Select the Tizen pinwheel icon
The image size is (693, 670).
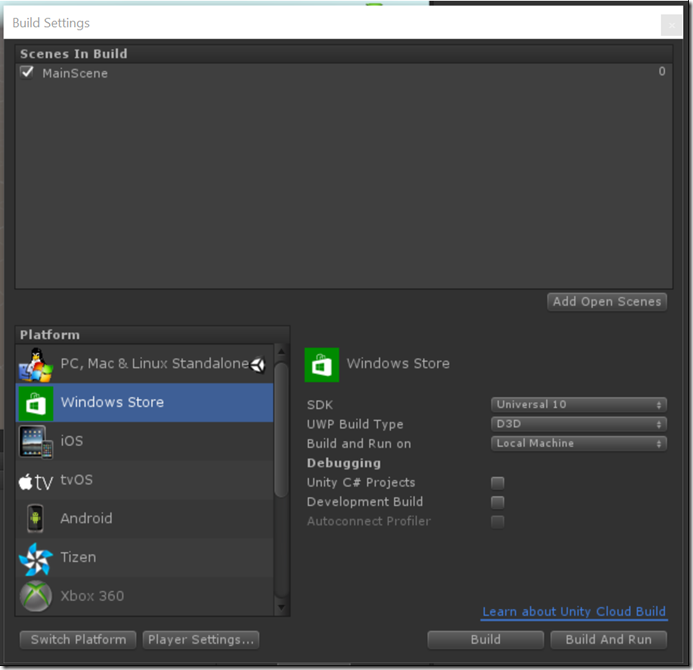pos(36,558)
